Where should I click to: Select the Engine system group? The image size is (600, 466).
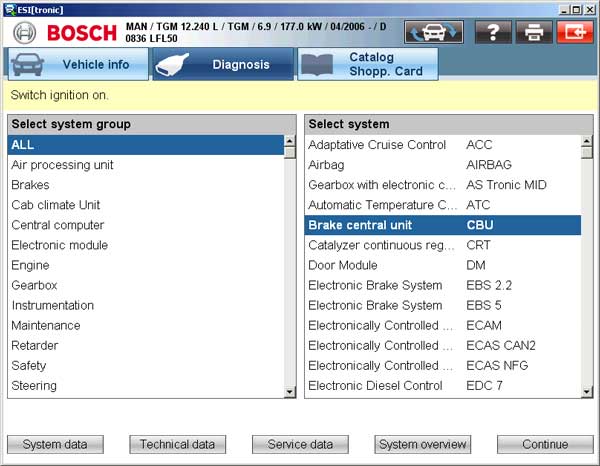[30, 265]
